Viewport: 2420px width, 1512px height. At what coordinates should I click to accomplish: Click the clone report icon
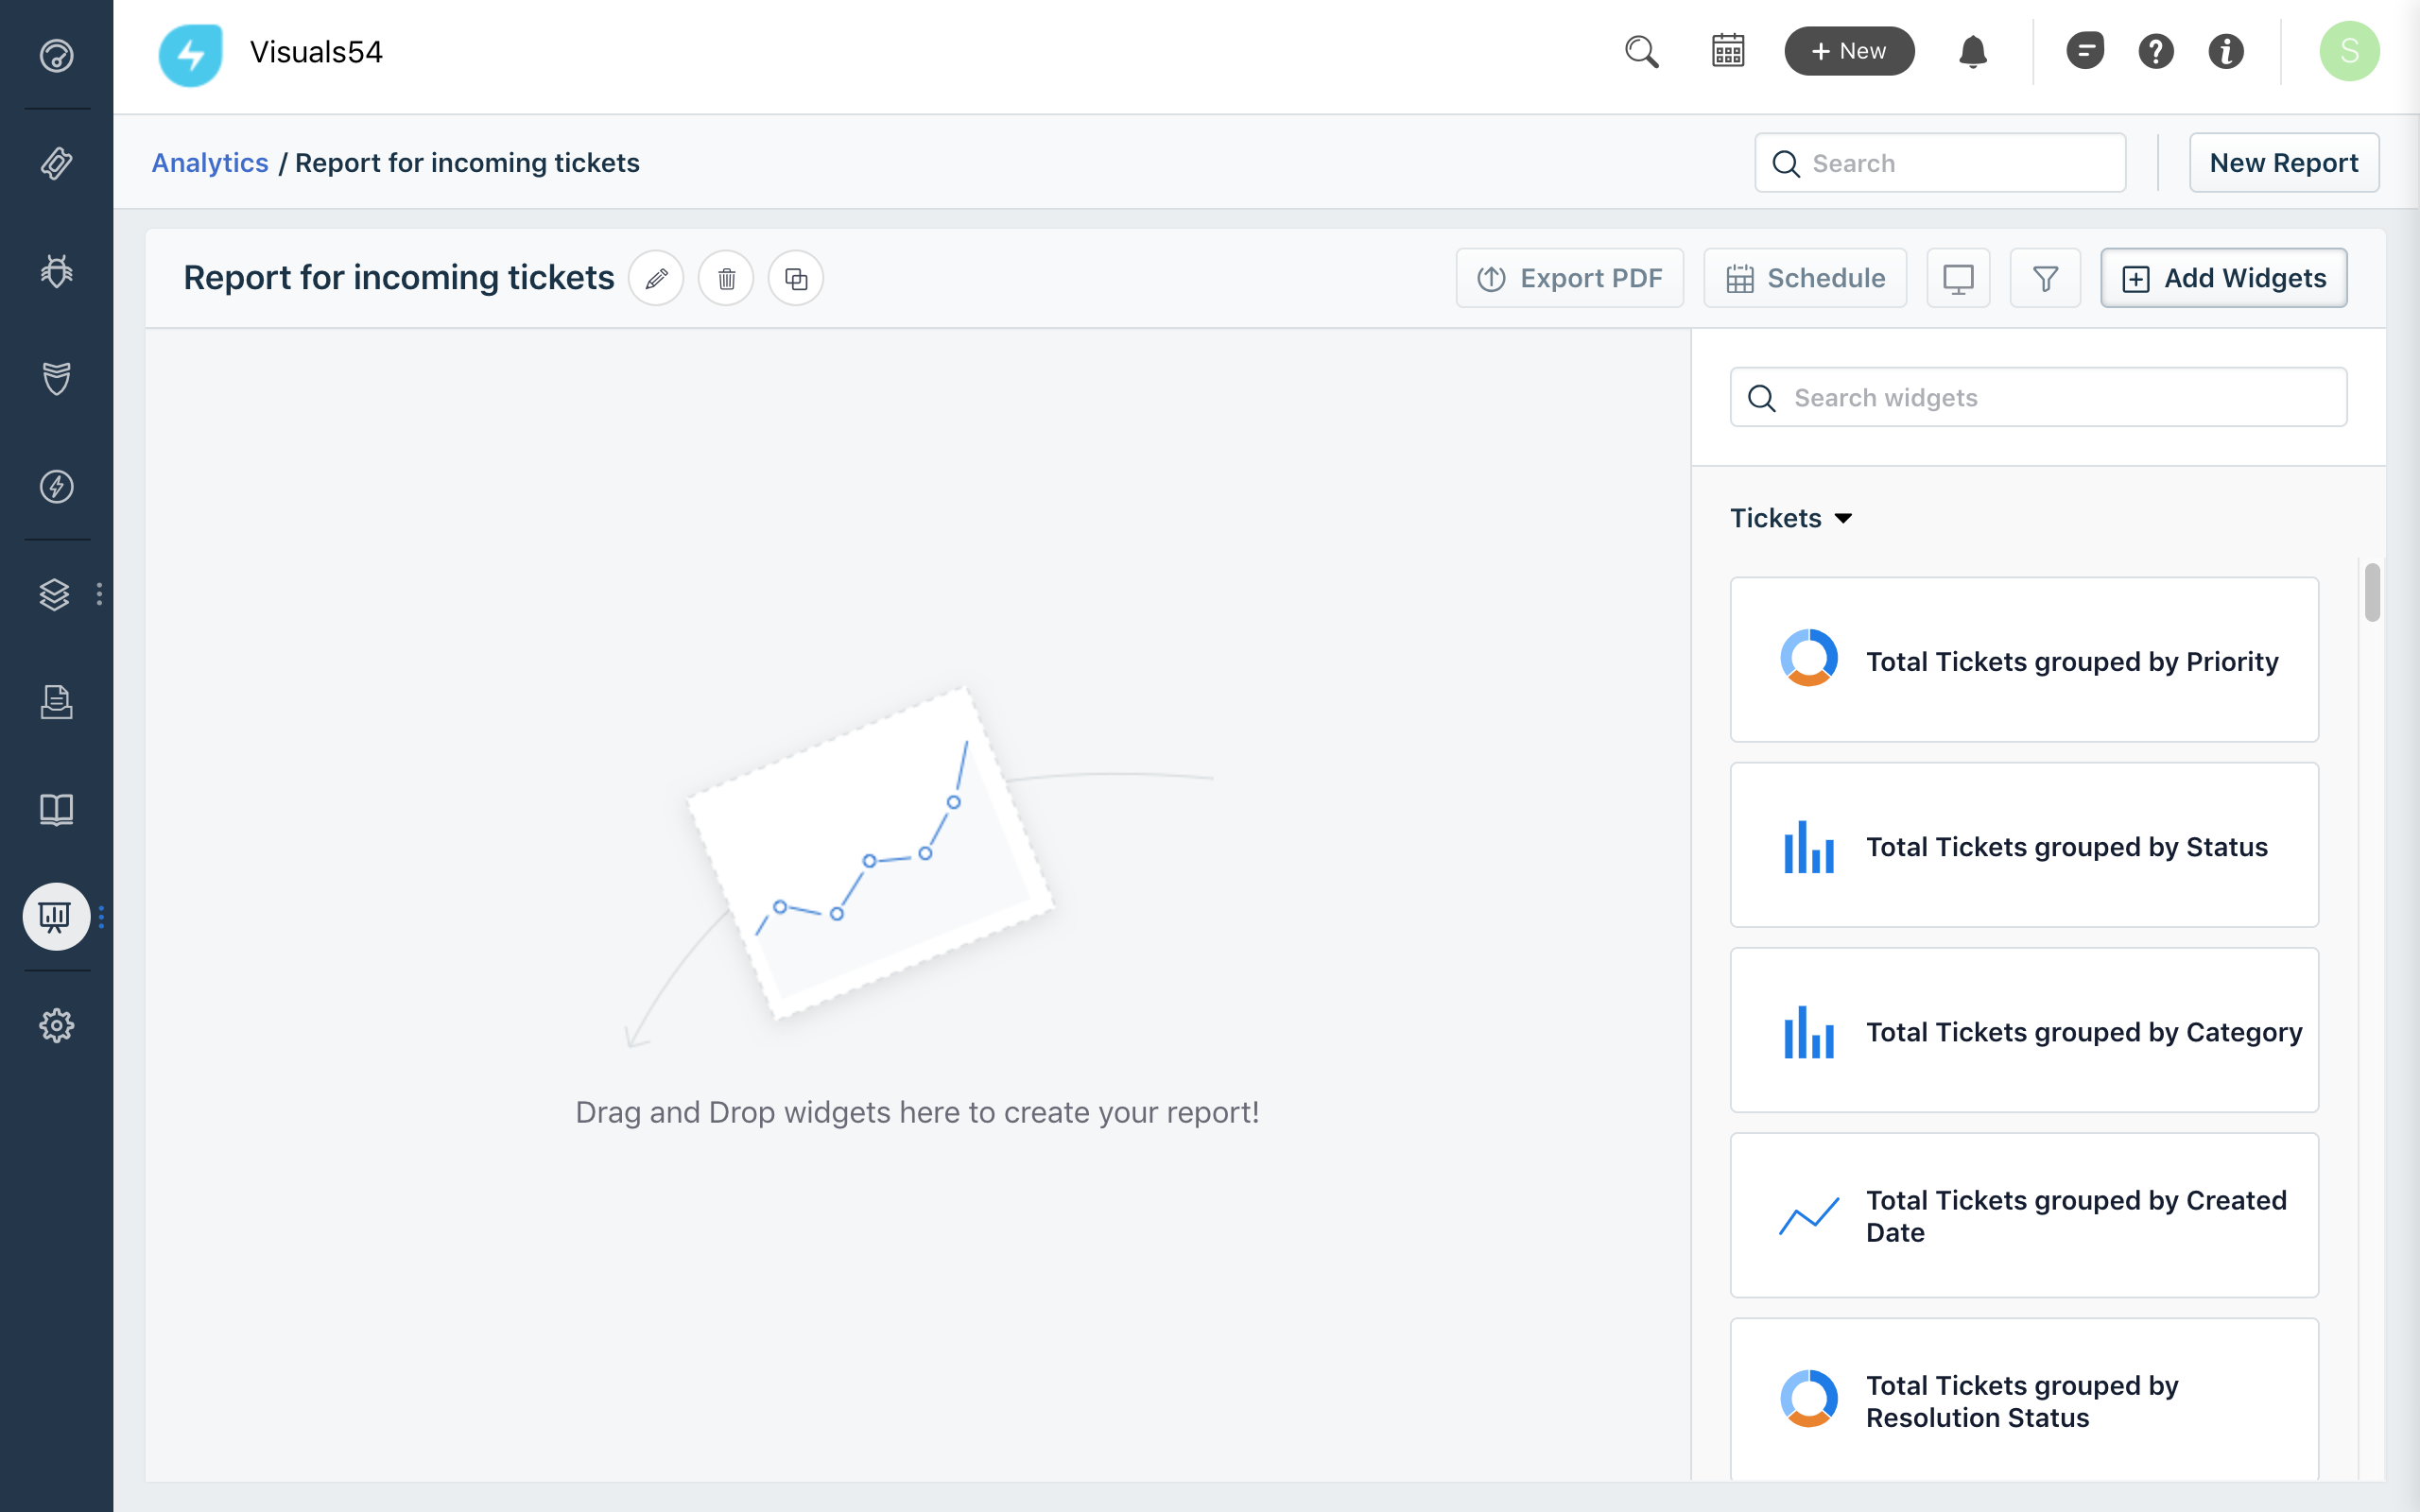(796, 278)
